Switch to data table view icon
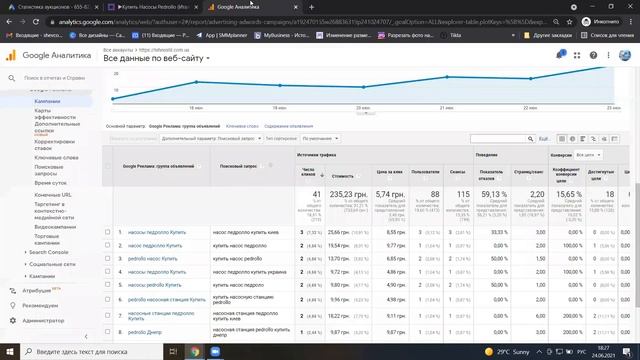640x360 pixels. [x=562, y=139]
